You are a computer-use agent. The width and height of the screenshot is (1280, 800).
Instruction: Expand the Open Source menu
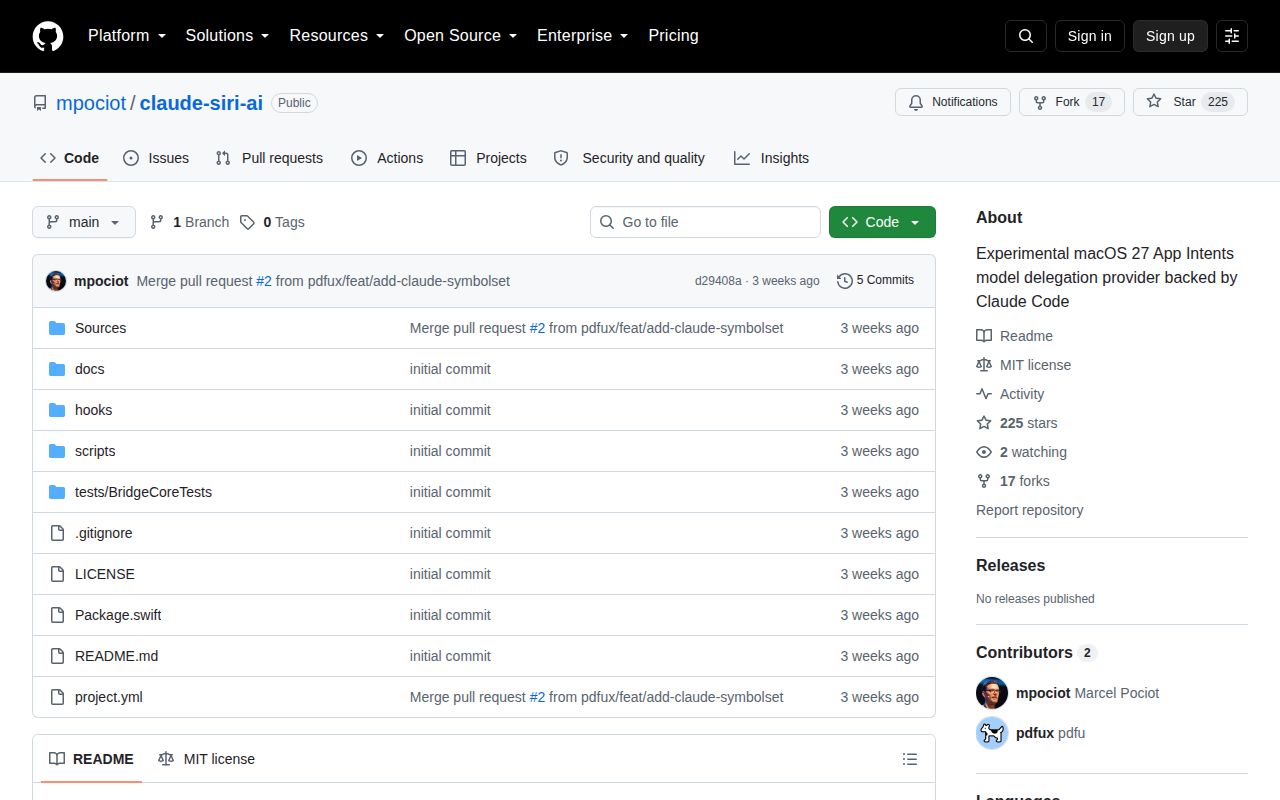(x=461, y=36)
